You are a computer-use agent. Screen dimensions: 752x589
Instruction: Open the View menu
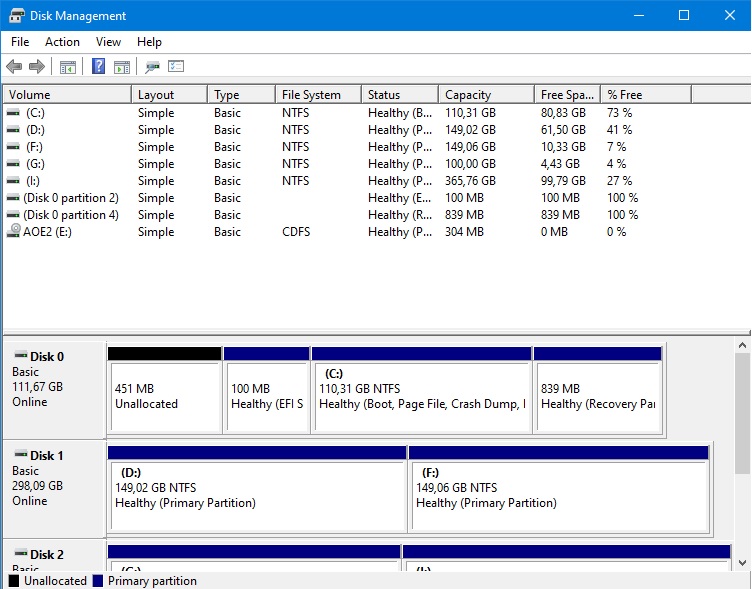click(108, 42)
